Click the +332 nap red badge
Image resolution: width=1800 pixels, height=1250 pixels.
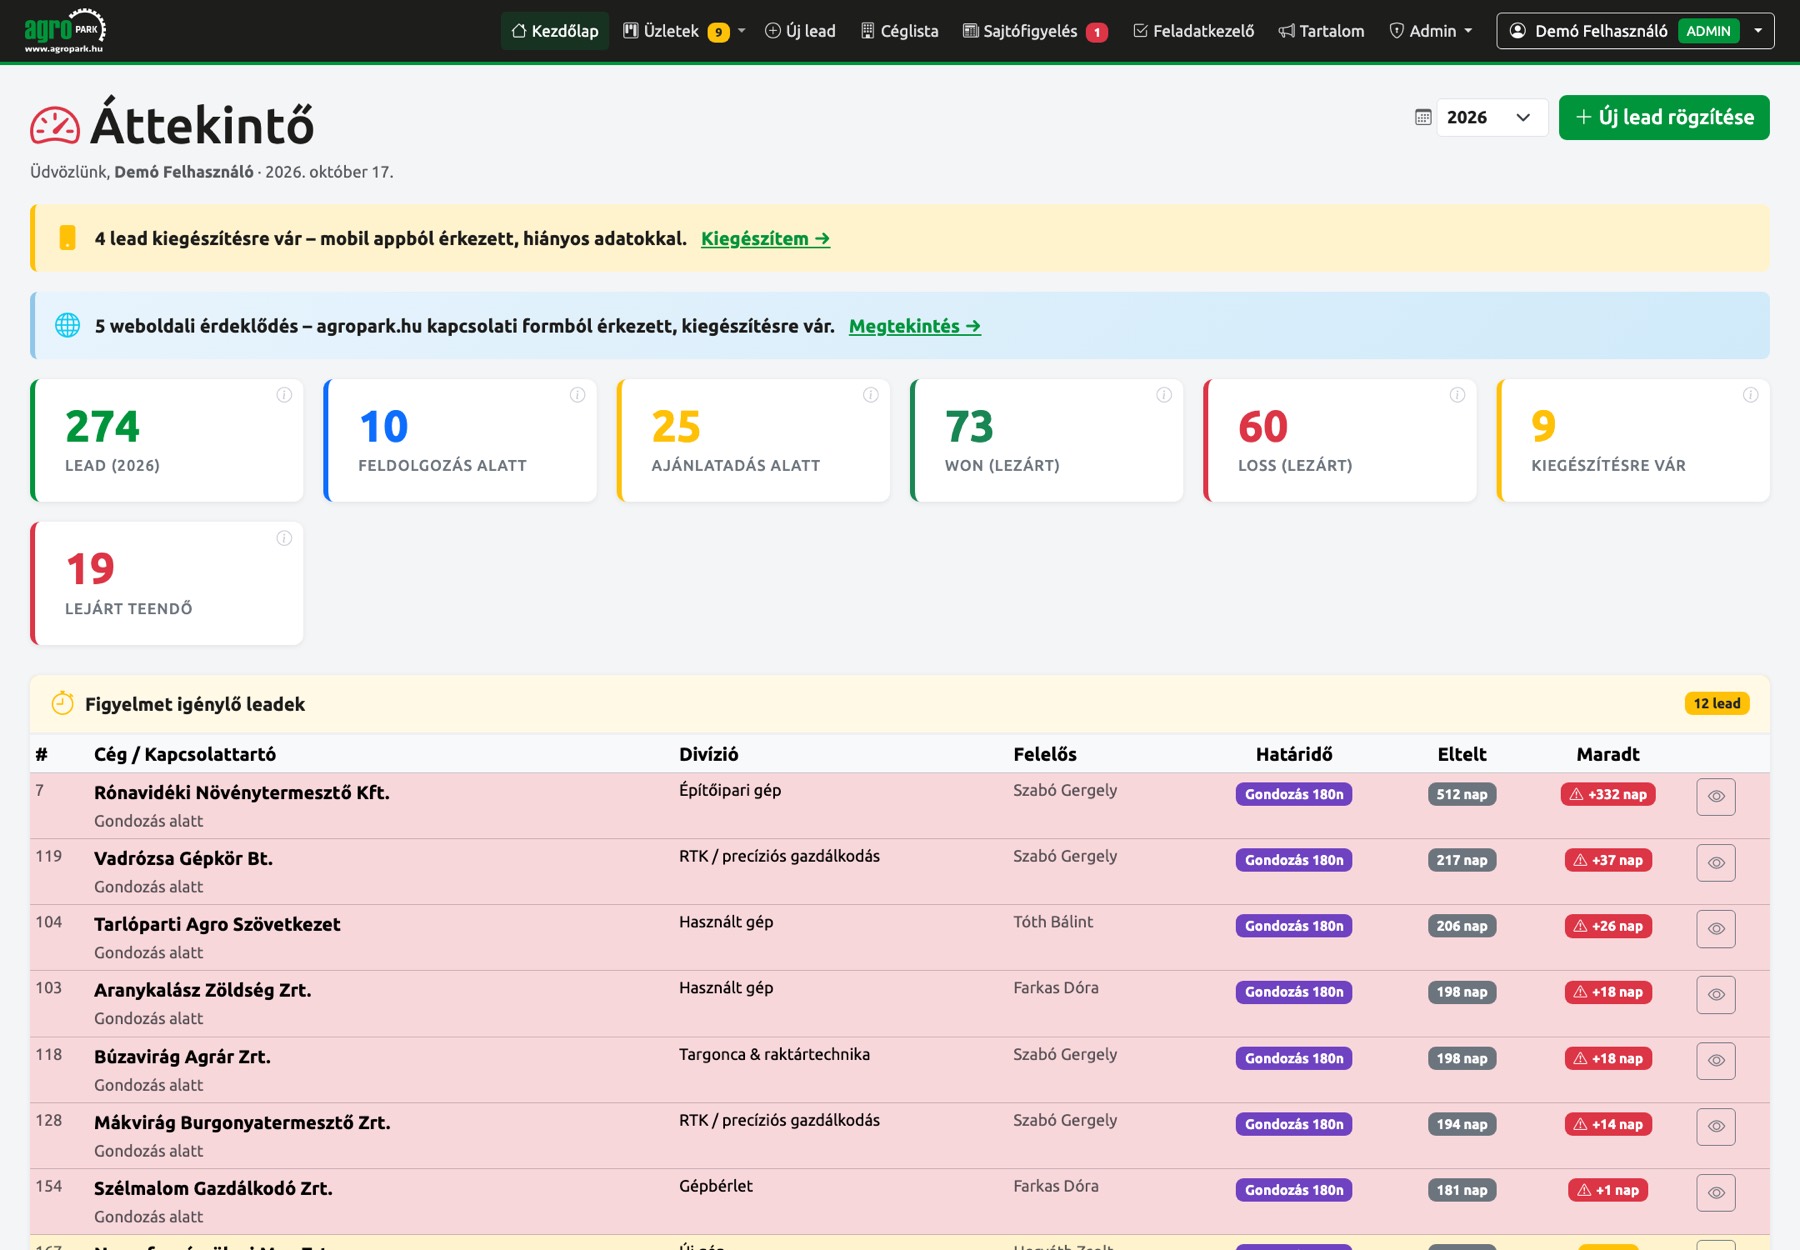tap(1608, 794)
